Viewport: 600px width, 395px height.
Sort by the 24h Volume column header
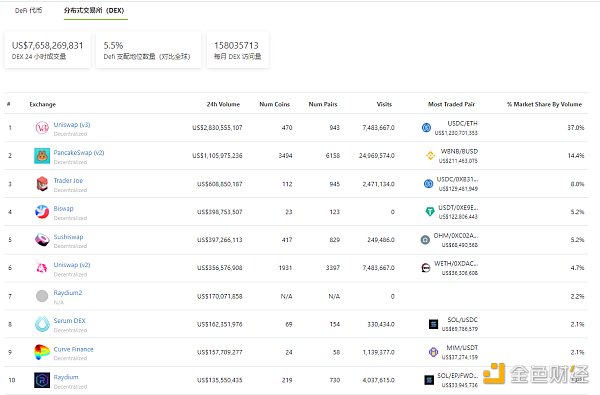223,104
